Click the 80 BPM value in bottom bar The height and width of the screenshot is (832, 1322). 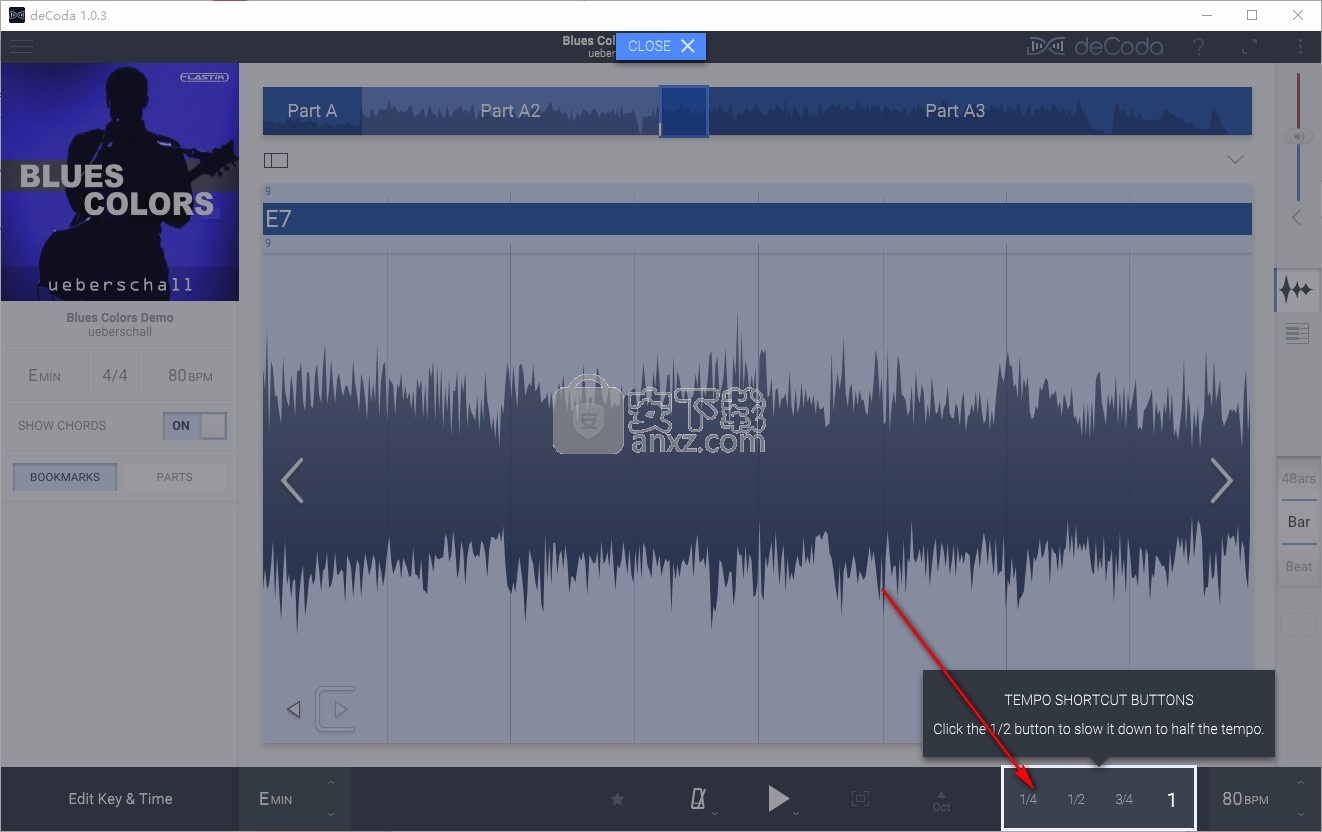tap(1245, 799)
